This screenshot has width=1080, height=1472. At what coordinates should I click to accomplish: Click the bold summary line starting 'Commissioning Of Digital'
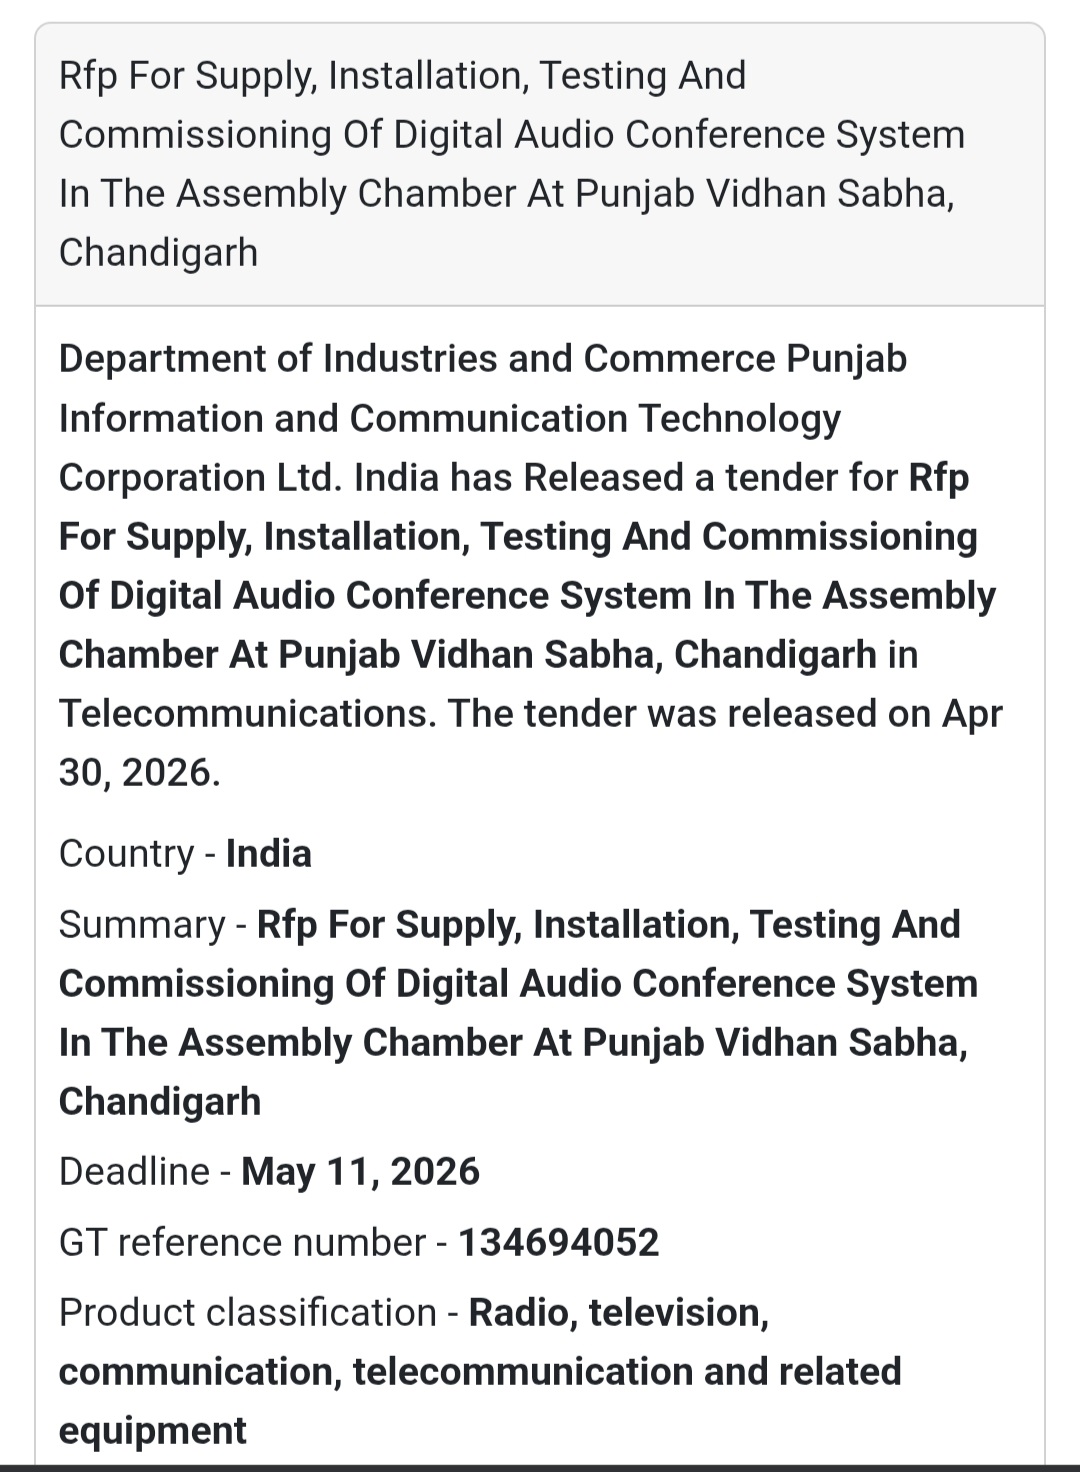click(518, 984)
